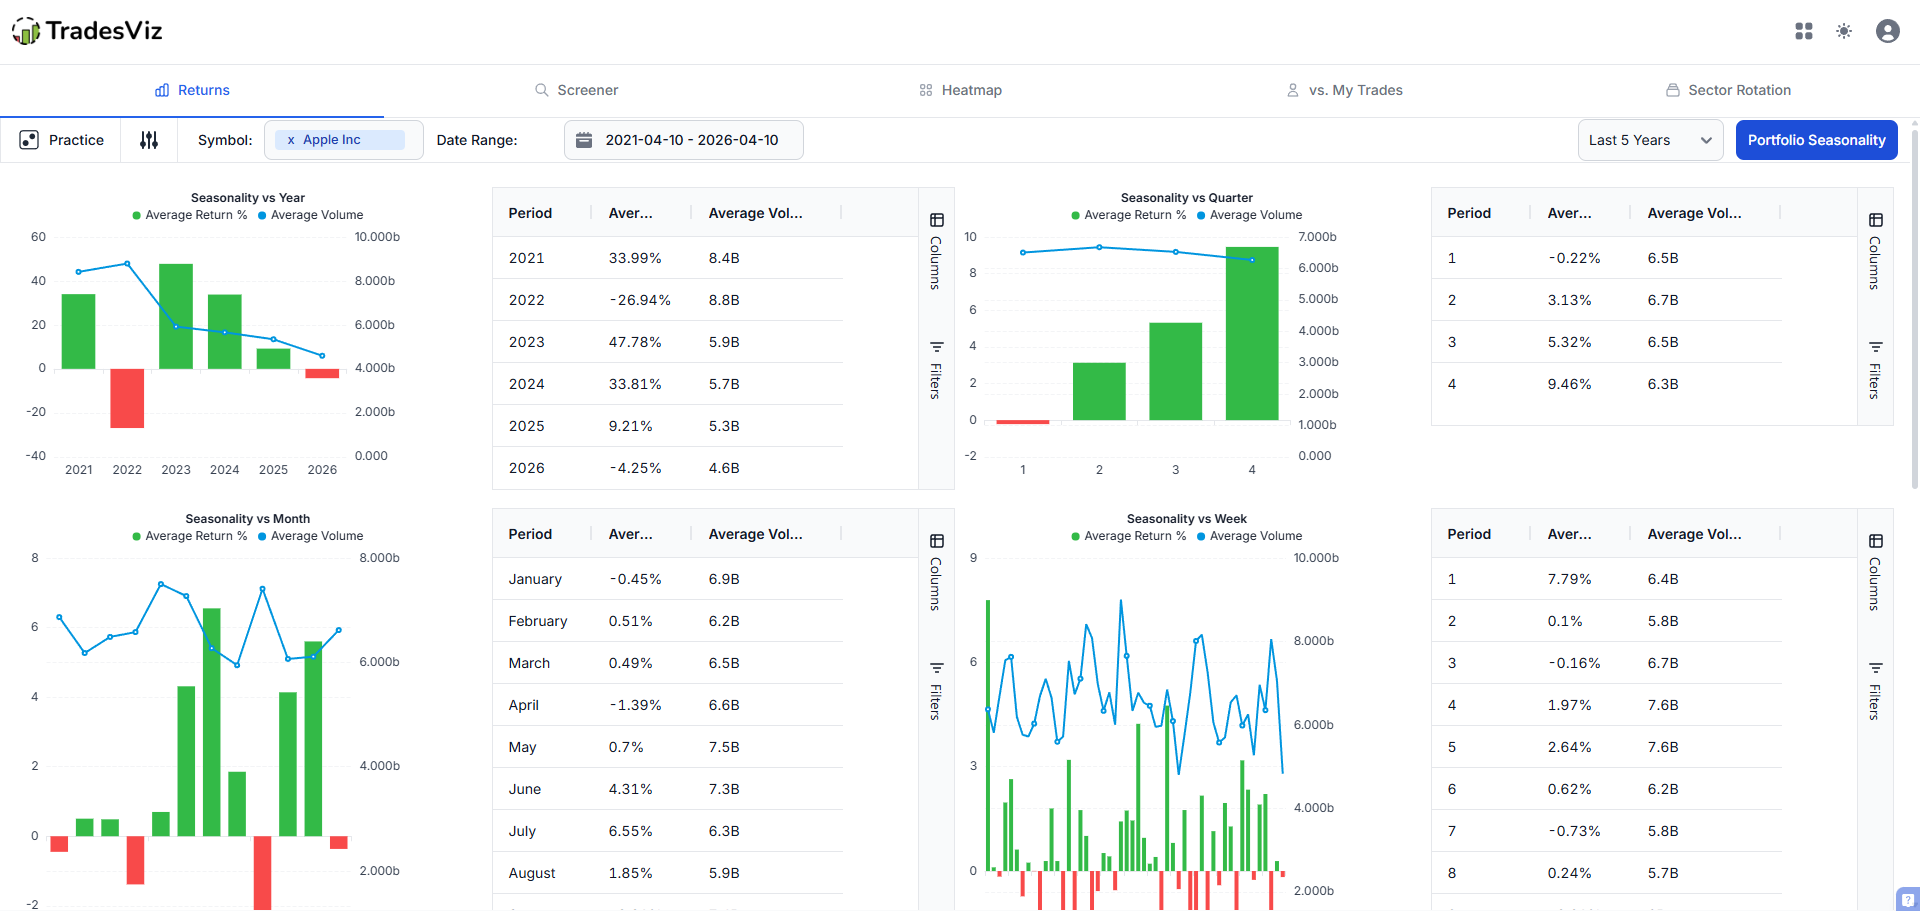
Task: Sort yearly table by Average Volume column
Action: point(755,213)
